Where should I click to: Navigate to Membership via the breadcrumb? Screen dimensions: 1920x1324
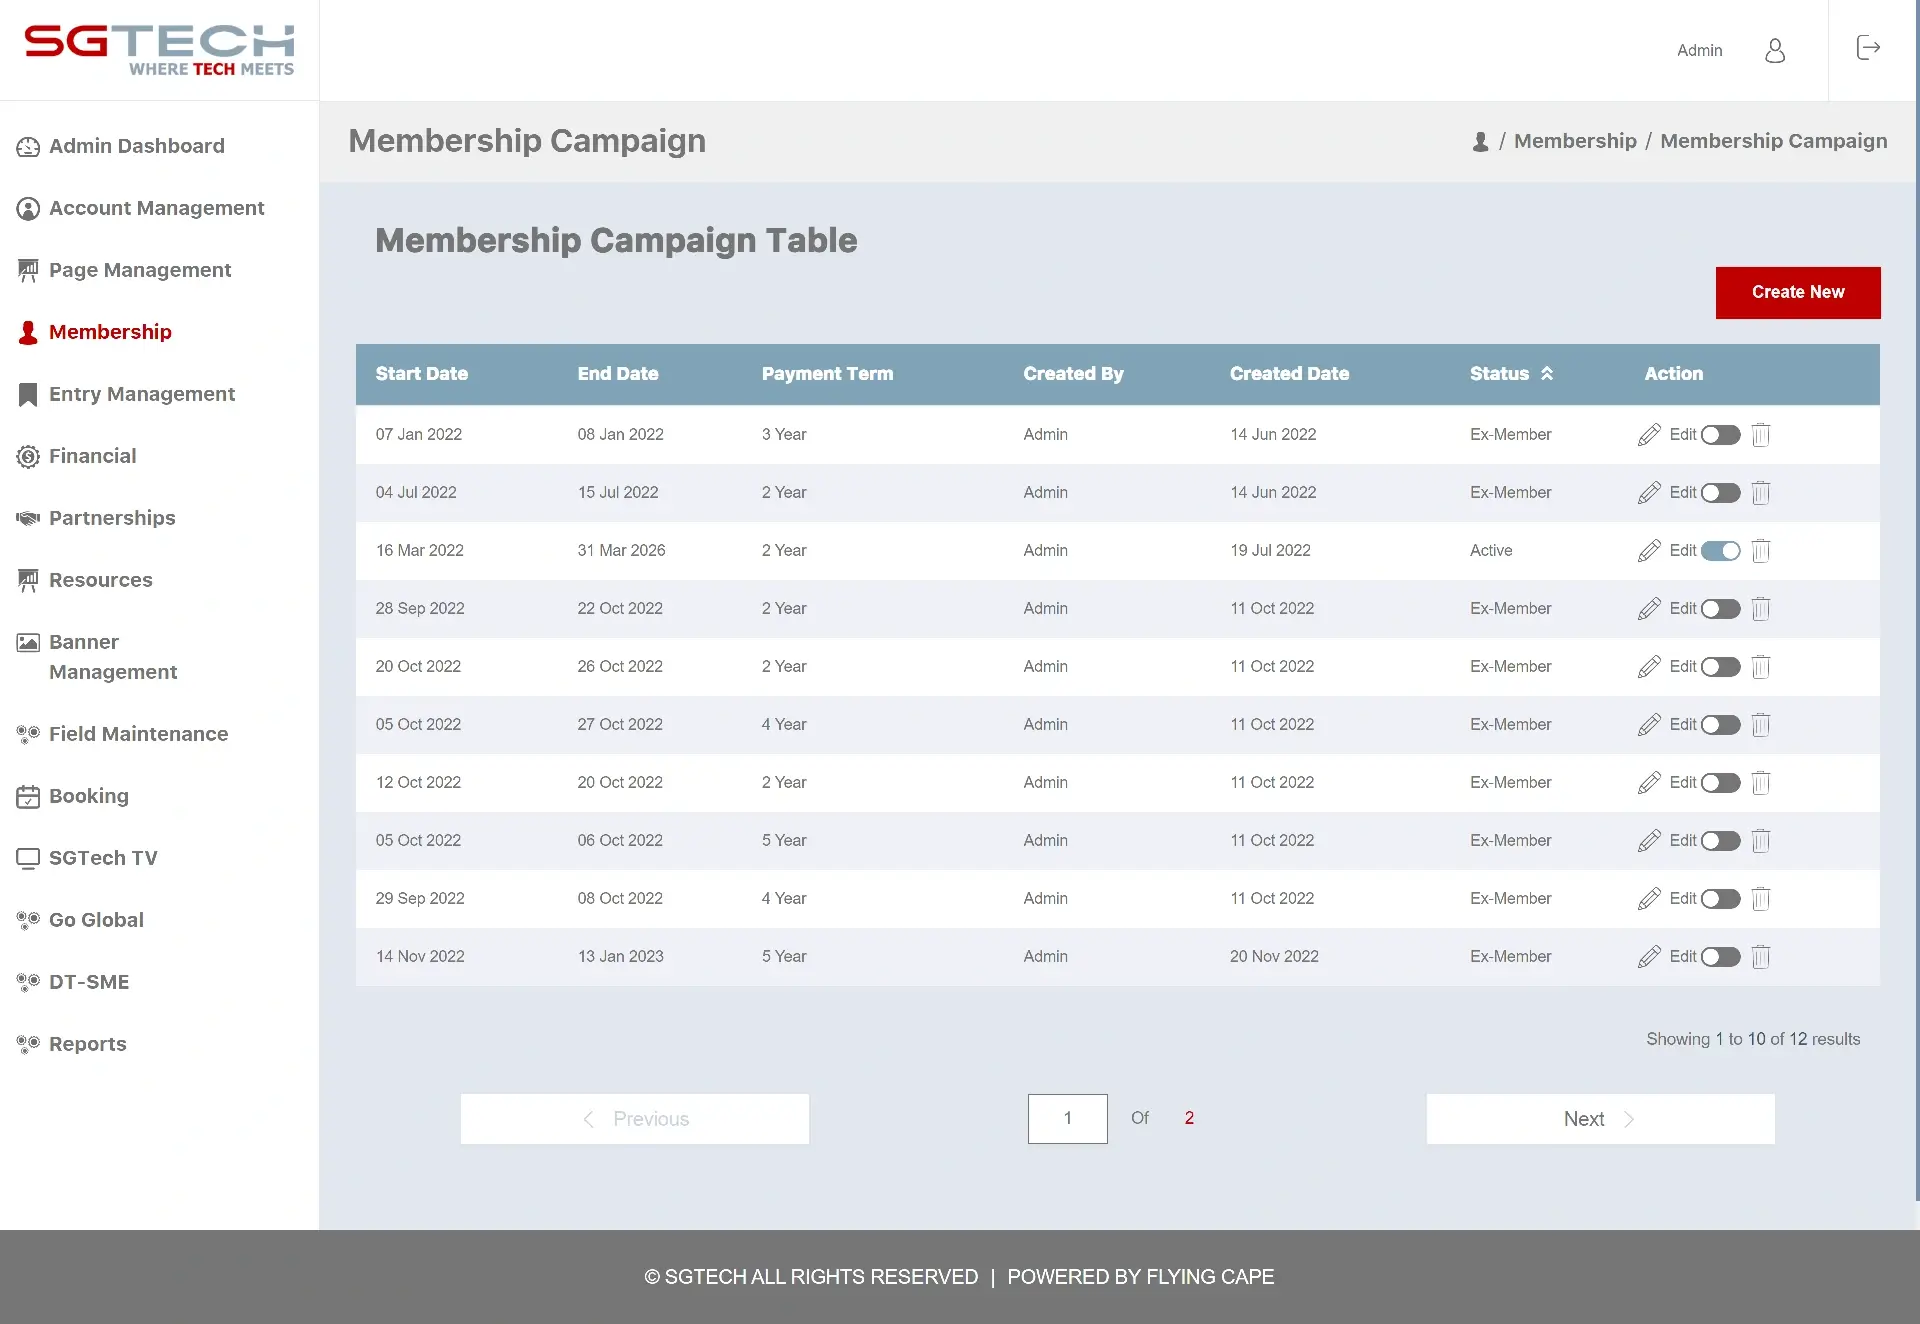(x=1575, y=140)
